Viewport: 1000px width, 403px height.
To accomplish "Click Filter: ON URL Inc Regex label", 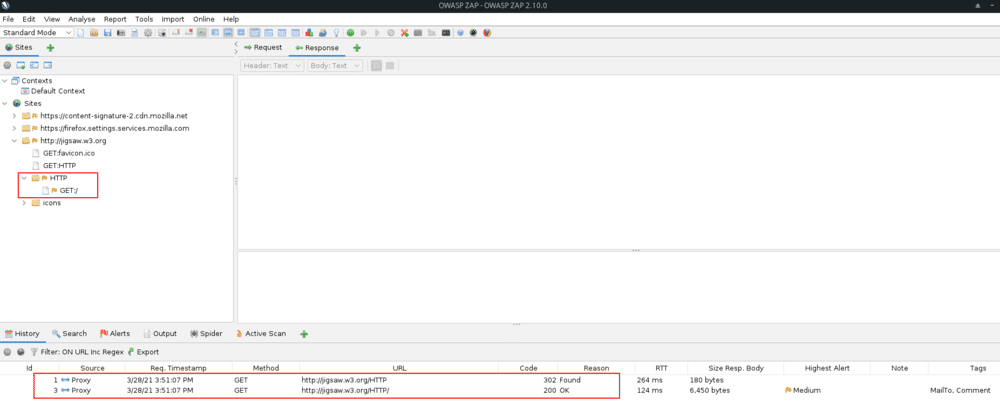I will point(82,351).
